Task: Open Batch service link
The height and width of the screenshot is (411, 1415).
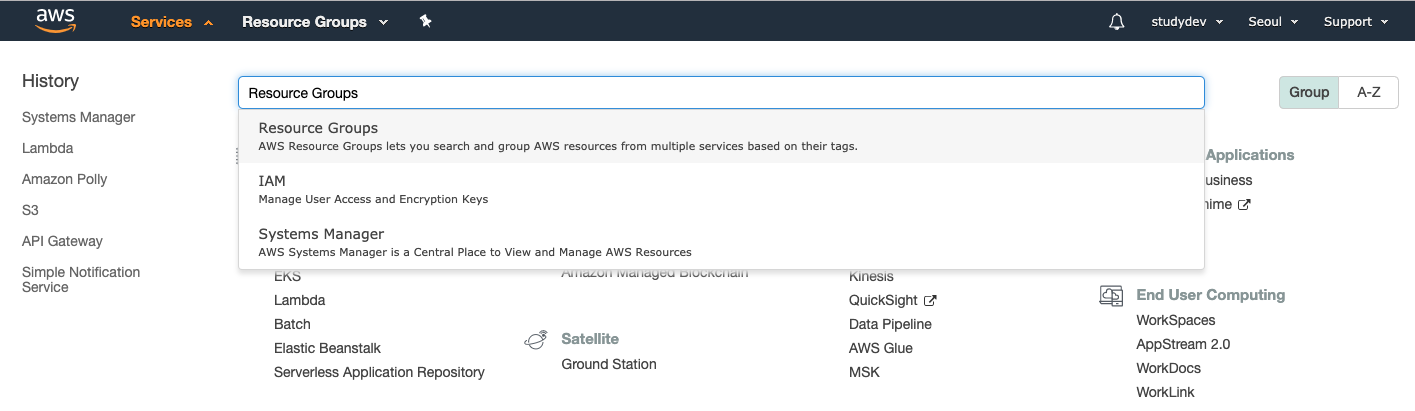Action: (x=293, y=324)
